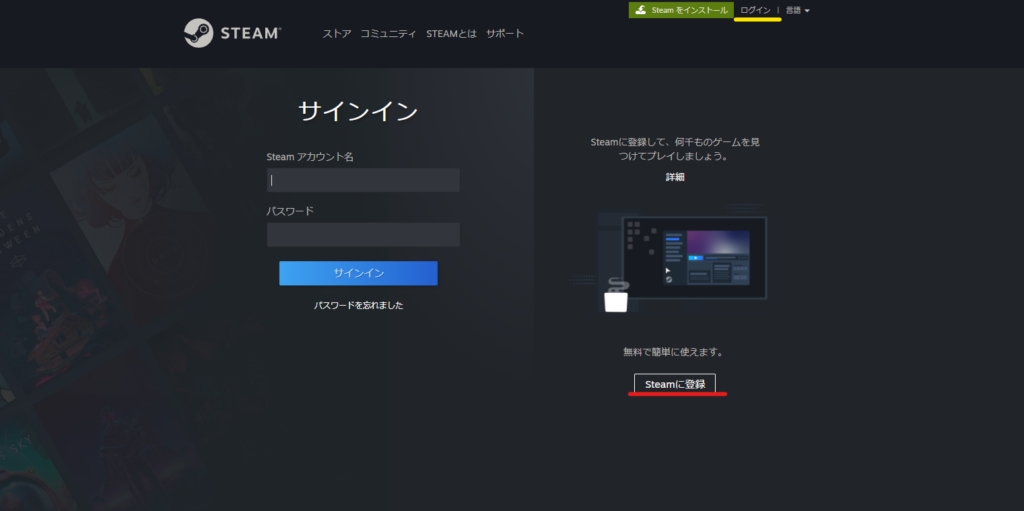
Task: Focus the パスワード input field
Action: [363, 234]
